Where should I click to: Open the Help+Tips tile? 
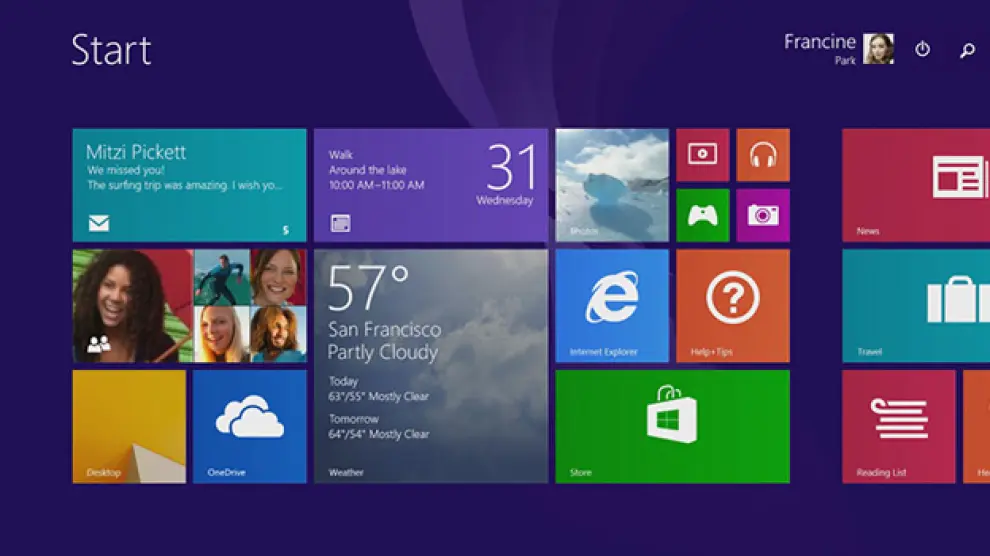732,305
